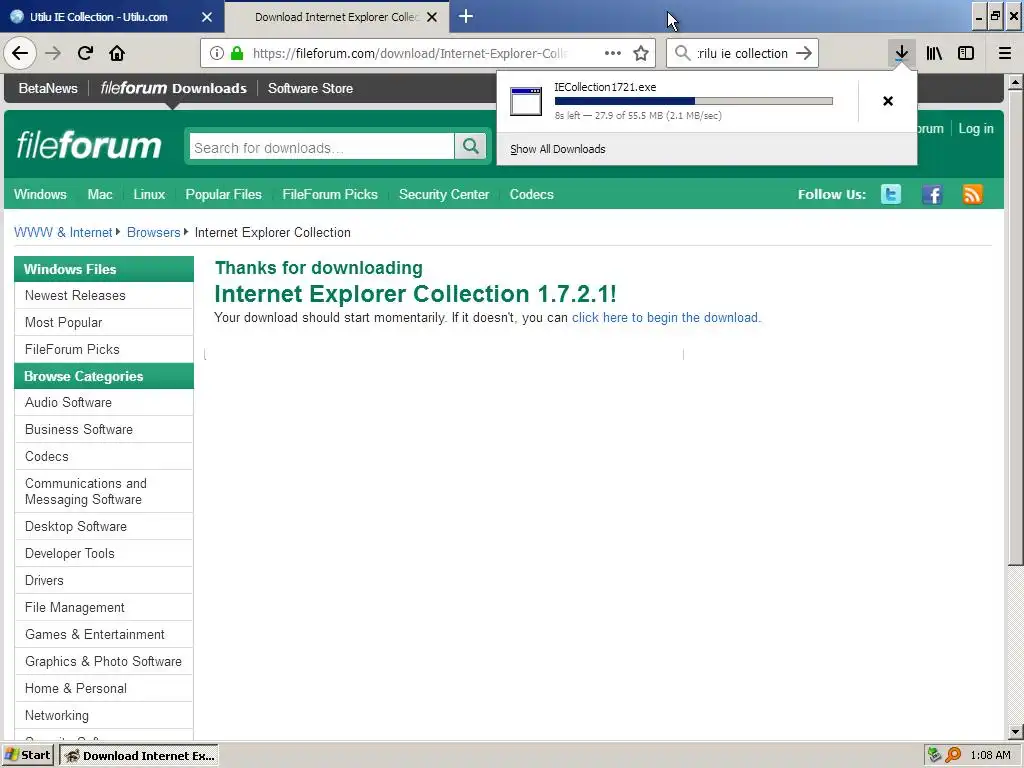Viewport: 1024px width, 768px height.
Task: Click in the URL address field
Action: coord(409,54)
